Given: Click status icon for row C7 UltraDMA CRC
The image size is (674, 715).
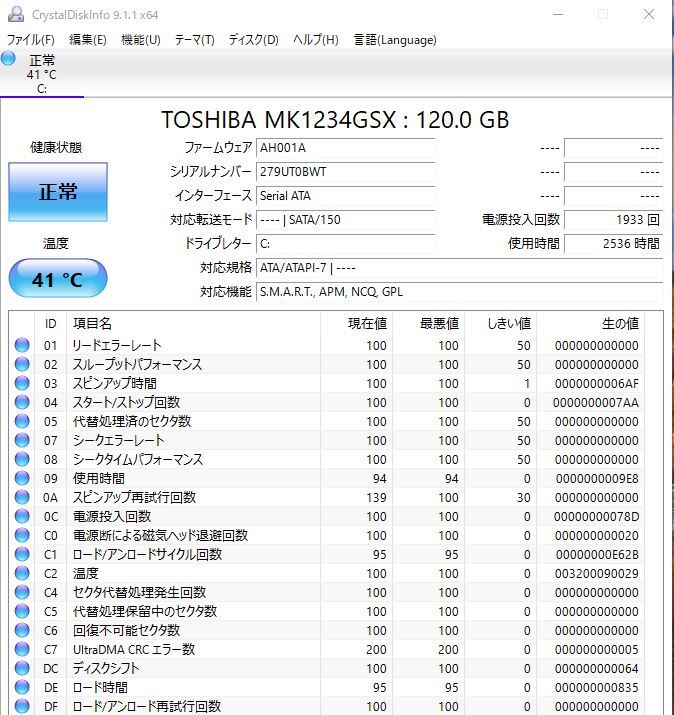Looking at the screenshot, I should click(22, 649).
